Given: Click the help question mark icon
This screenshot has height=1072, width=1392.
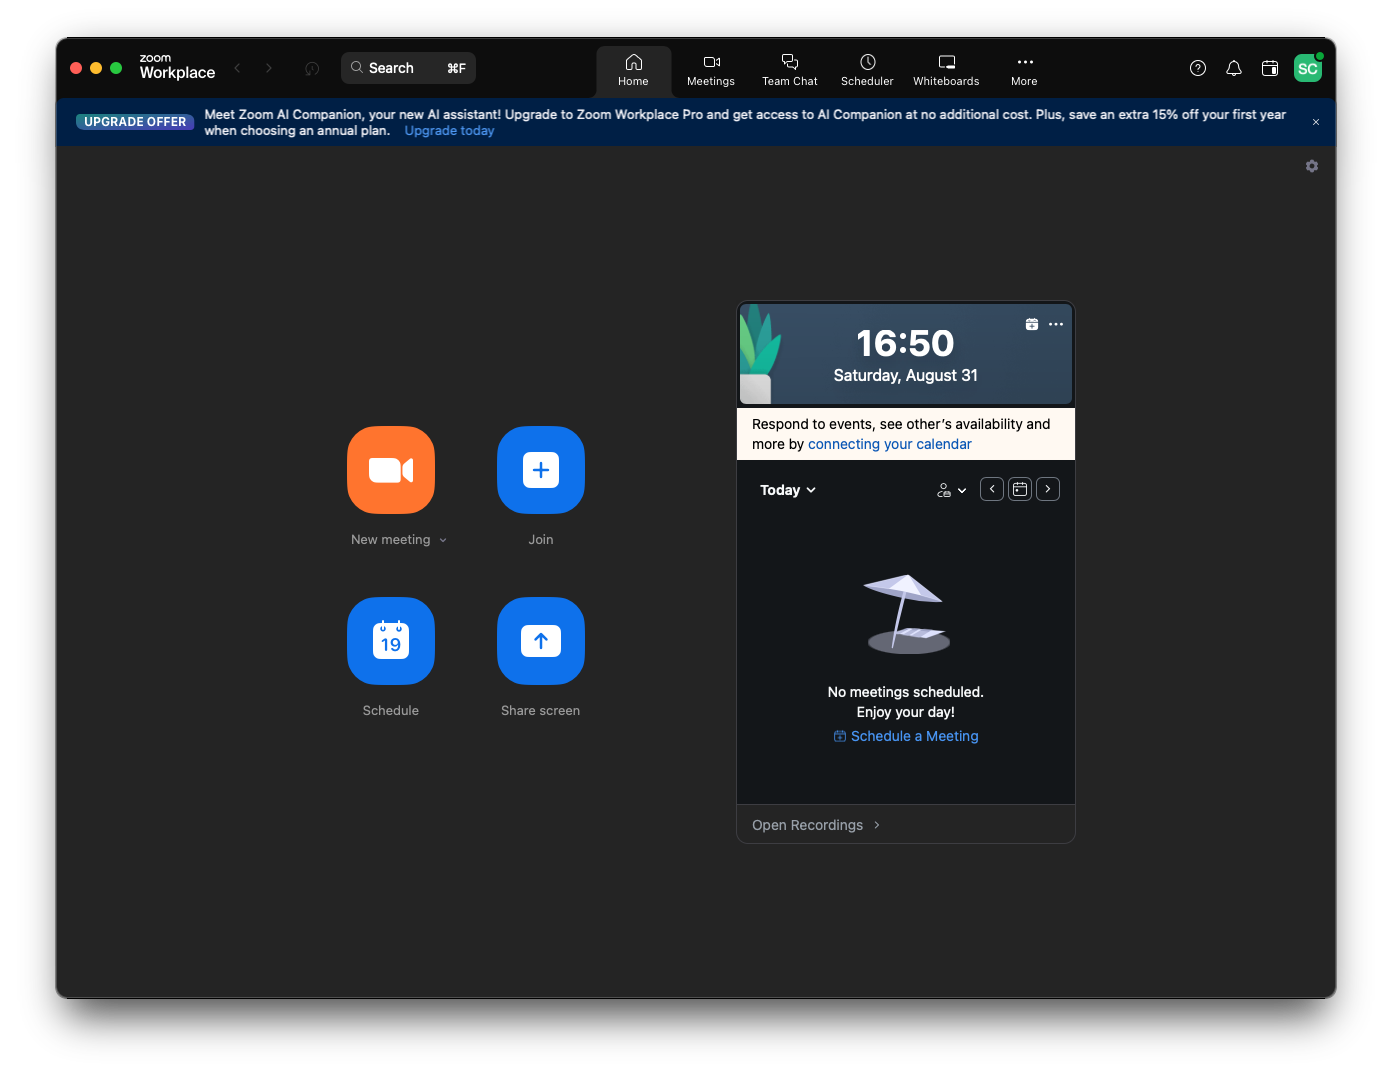Looking at the screenshot, I should 1198,68.
